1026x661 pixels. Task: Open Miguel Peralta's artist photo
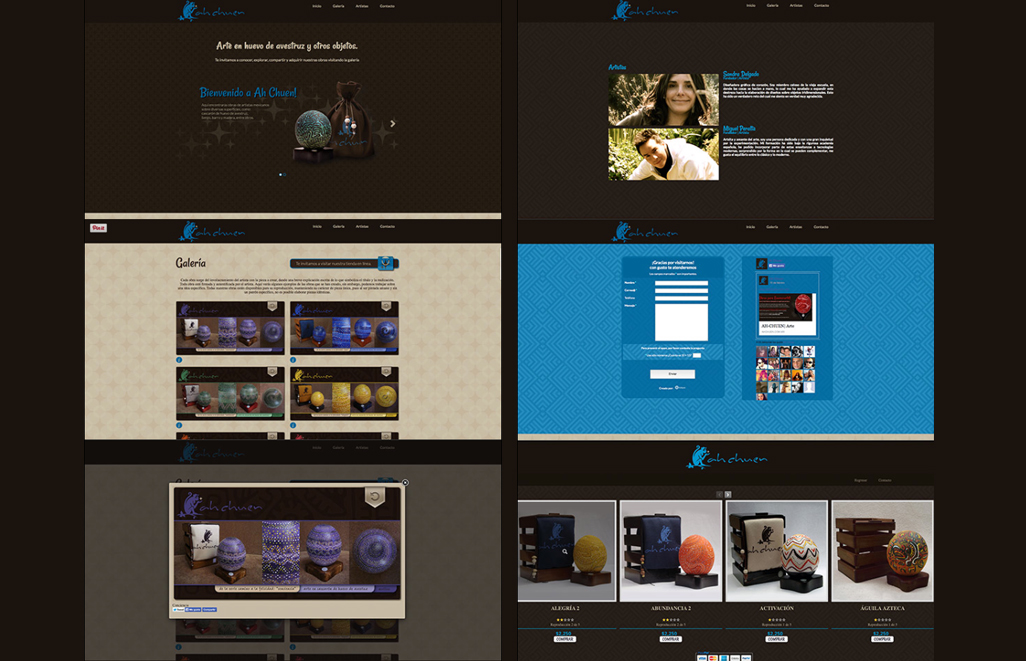point(663,154)
